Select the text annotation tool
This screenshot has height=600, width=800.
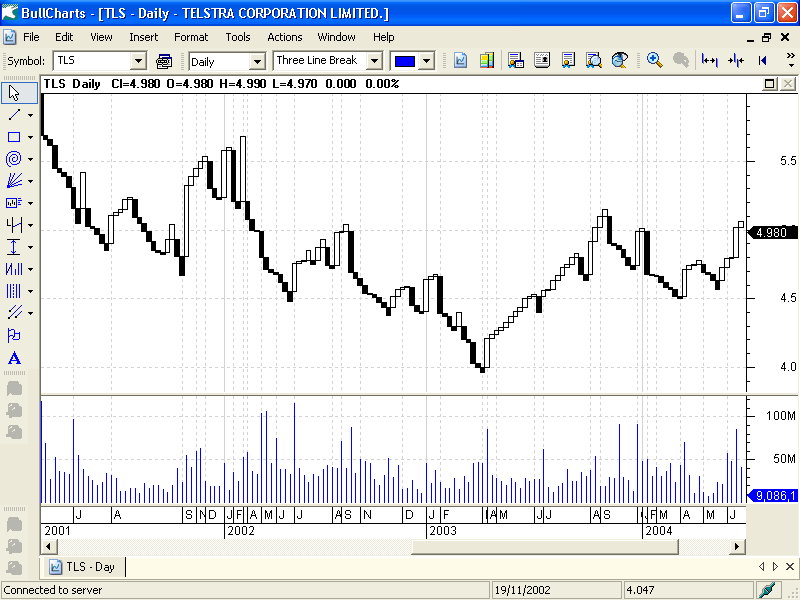pyautogui.click(x=14, y=358)
